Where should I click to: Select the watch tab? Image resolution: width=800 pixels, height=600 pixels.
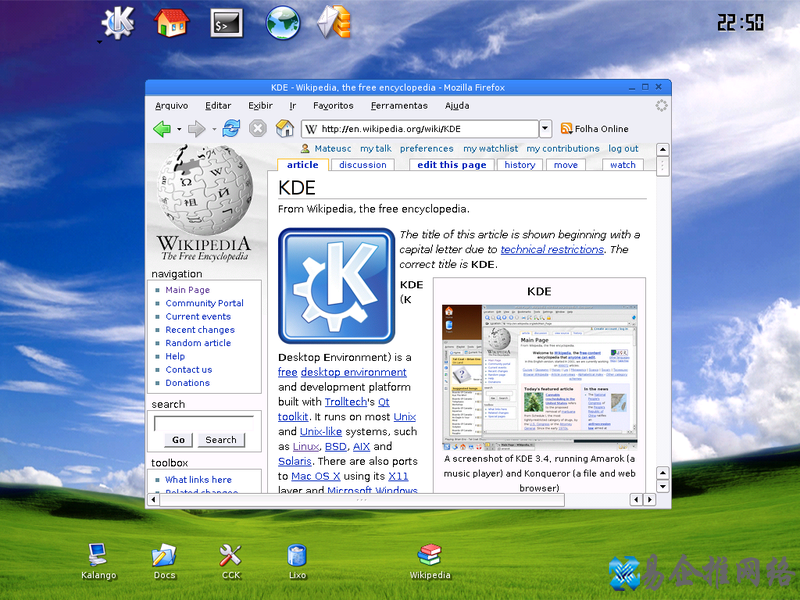(x=622, y=165)
